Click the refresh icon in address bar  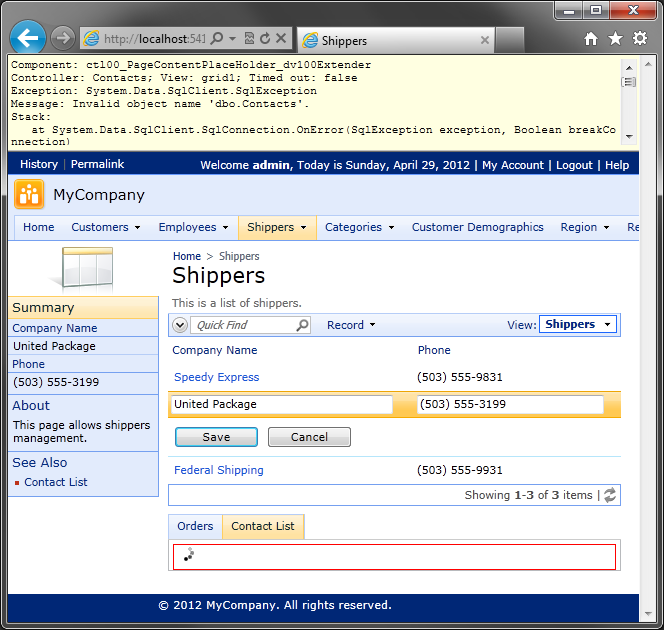point(265,39)
